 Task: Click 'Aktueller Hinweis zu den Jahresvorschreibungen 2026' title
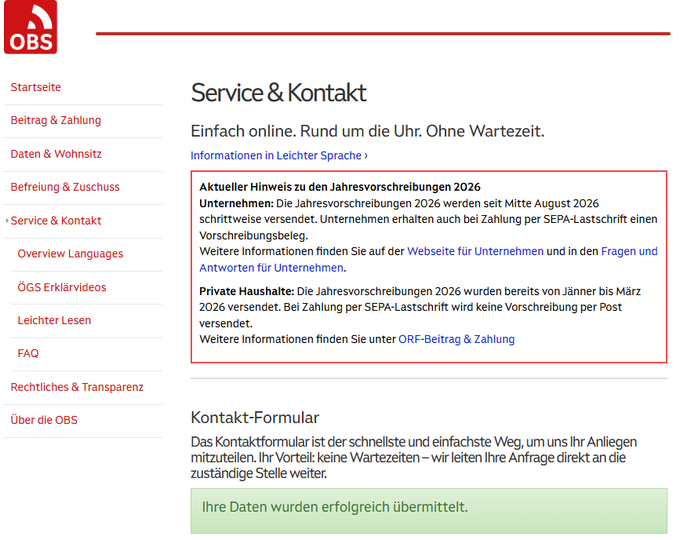click(340, 187)
